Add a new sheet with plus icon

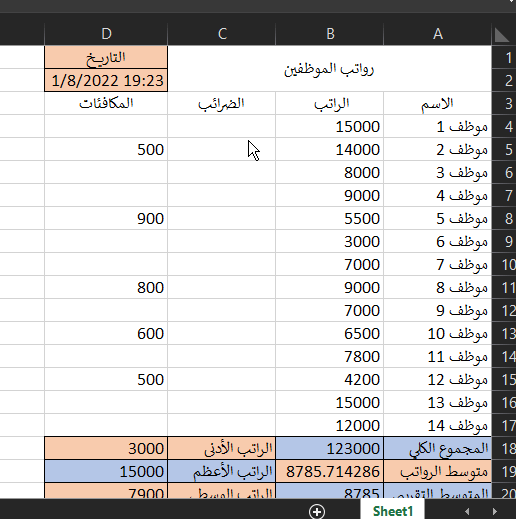pyautogui.click(x=317, y=511)
